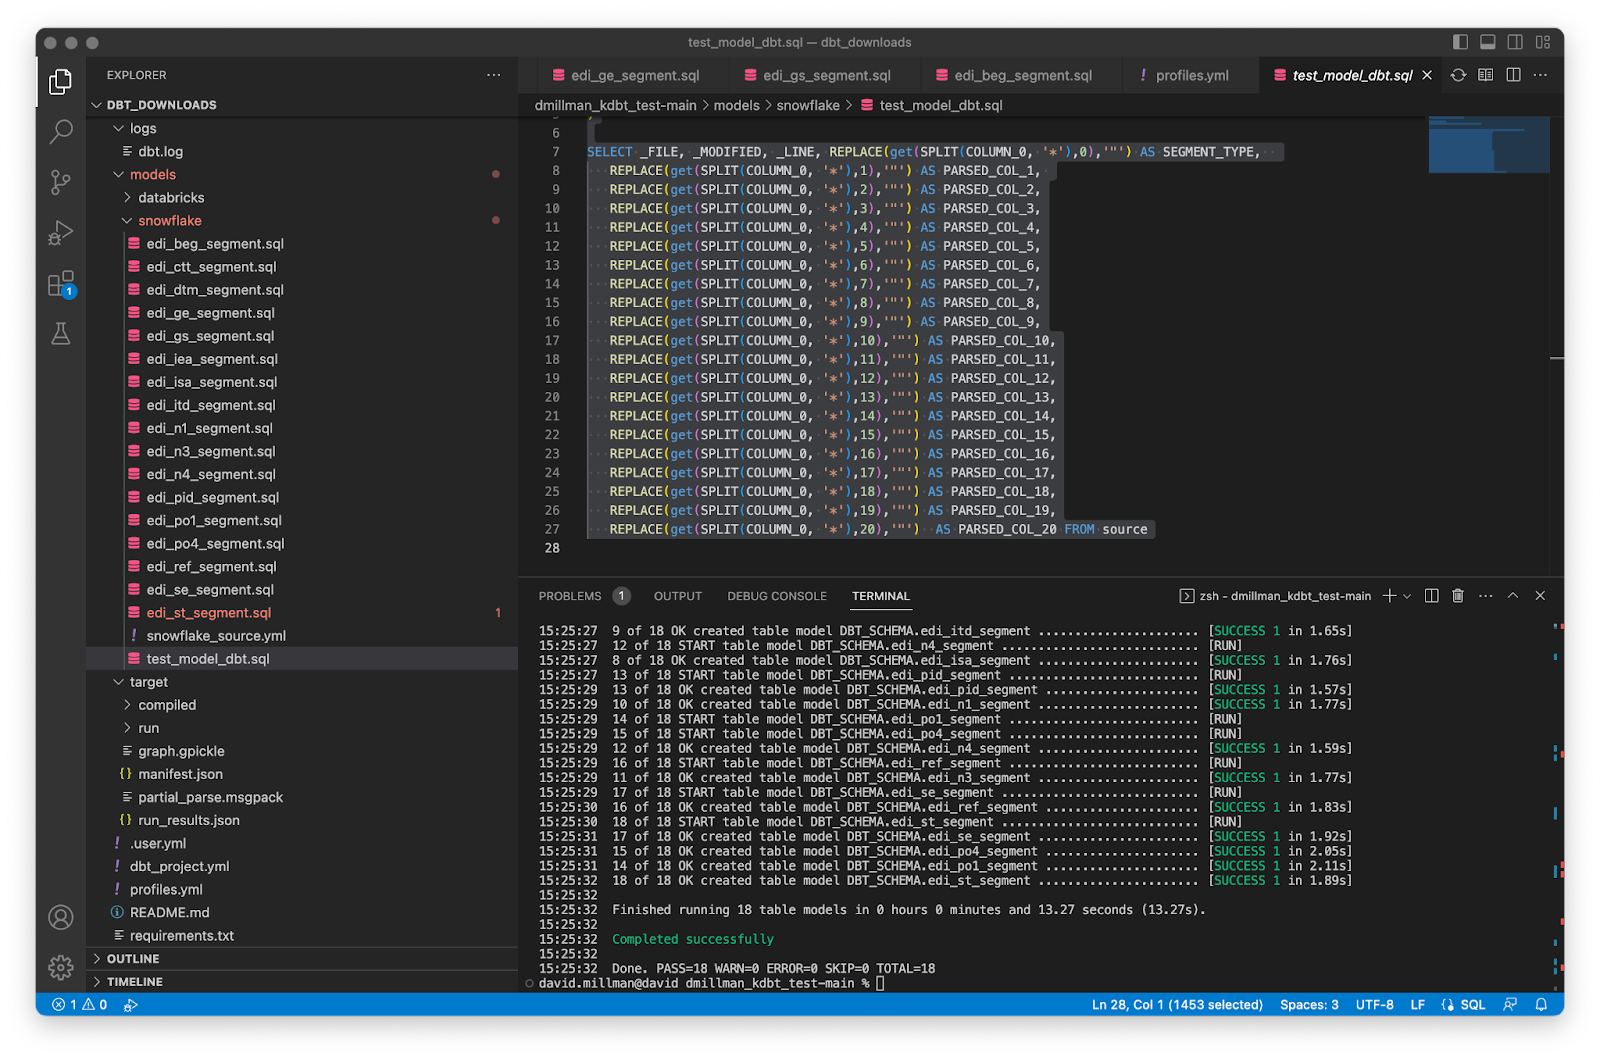1600x1060 pixels.
Task: Open the OUTPUT panel tab
Action: 678,596
